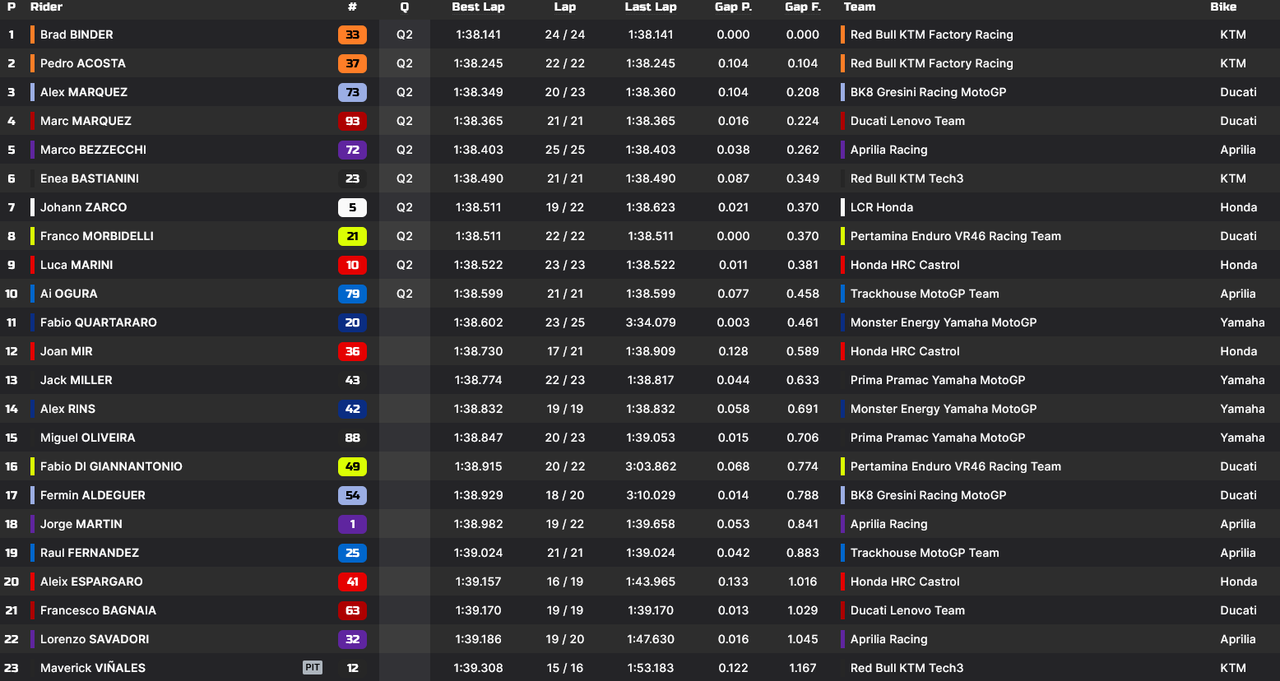The width and height of the screenshot is (1280, 681).
Task: Select rider name Brad BINDER
Action: (x=76, y=35)
